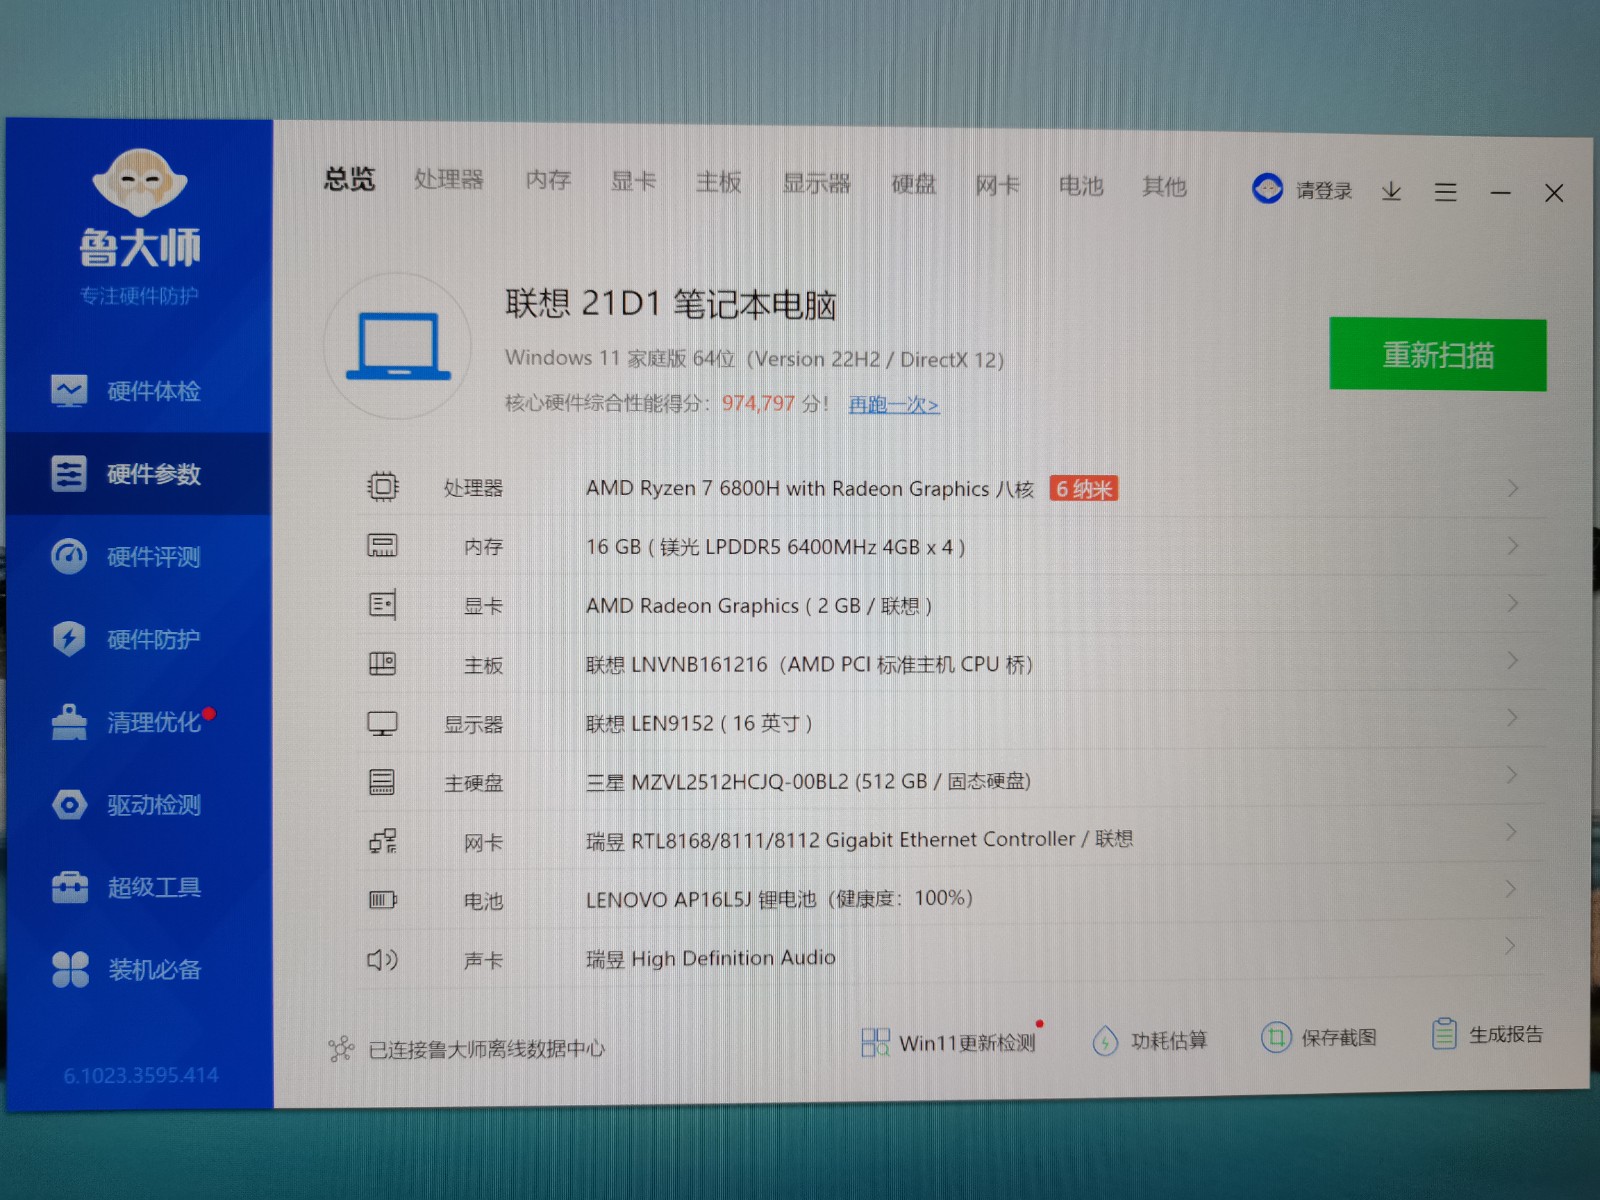Click the battery icon
The width and height of the screenshot is (1600, 1200).
point(382,900)
